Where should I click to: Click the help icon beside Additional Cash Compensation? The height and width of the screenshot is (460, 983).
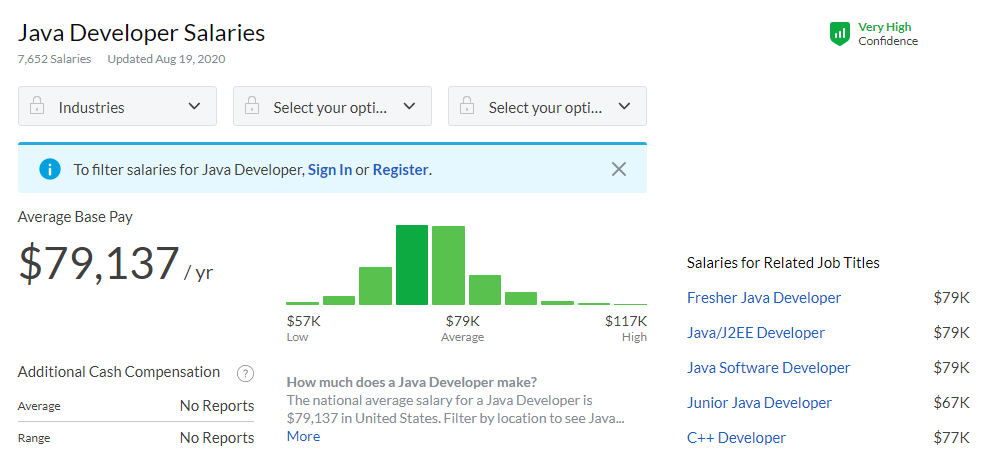245,373
